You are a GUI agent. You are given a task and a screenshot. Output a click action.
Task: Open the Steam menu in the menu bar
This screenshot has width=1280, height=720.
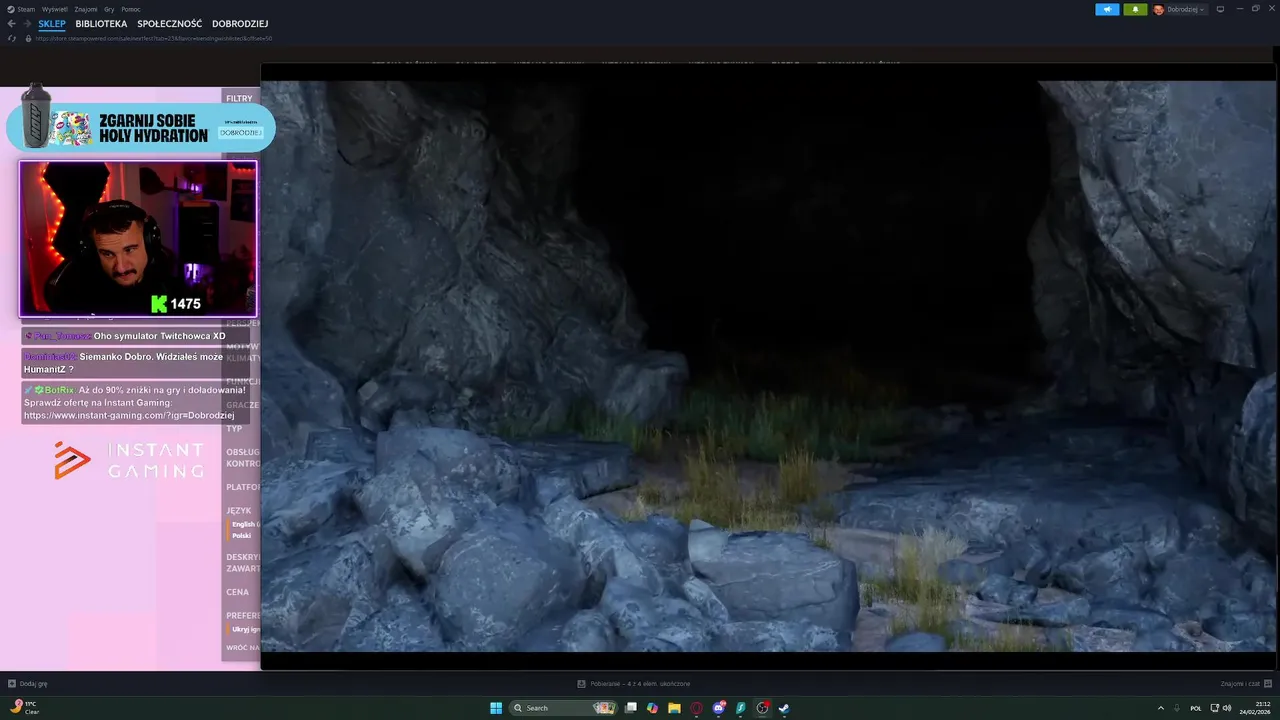(22, 9)
